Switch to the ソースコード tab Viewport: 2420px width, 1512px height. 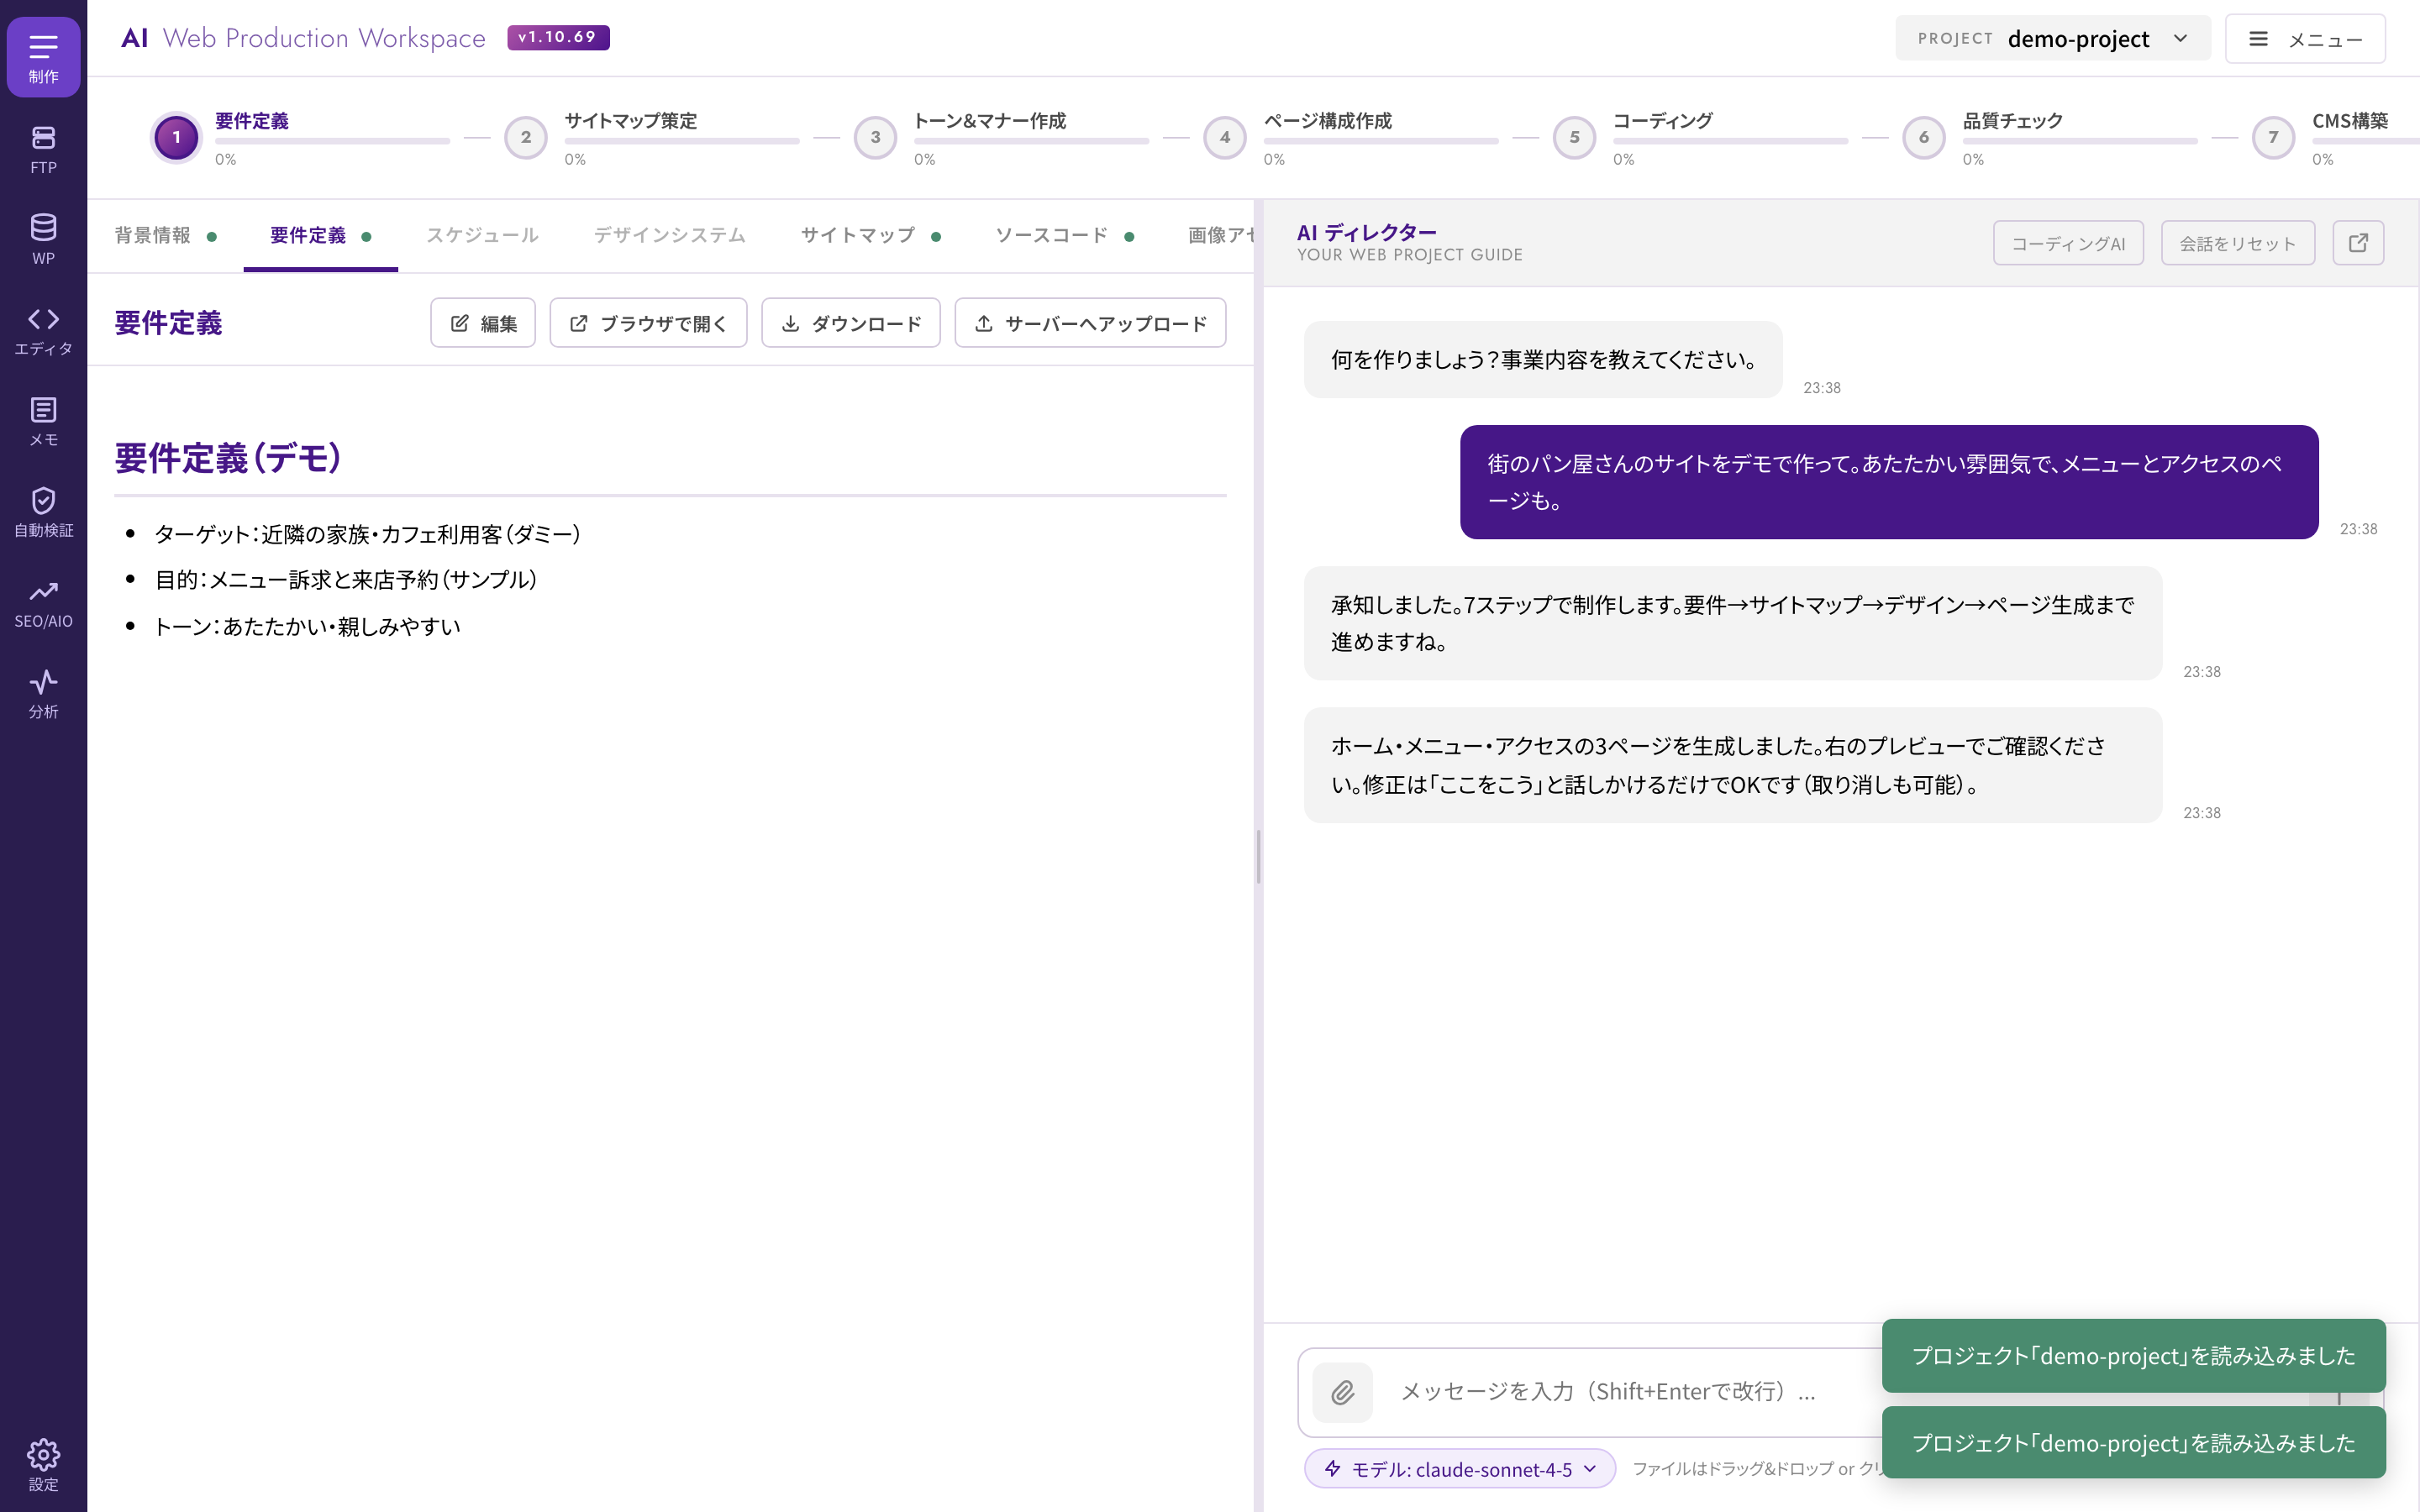tap(1064, 236)
